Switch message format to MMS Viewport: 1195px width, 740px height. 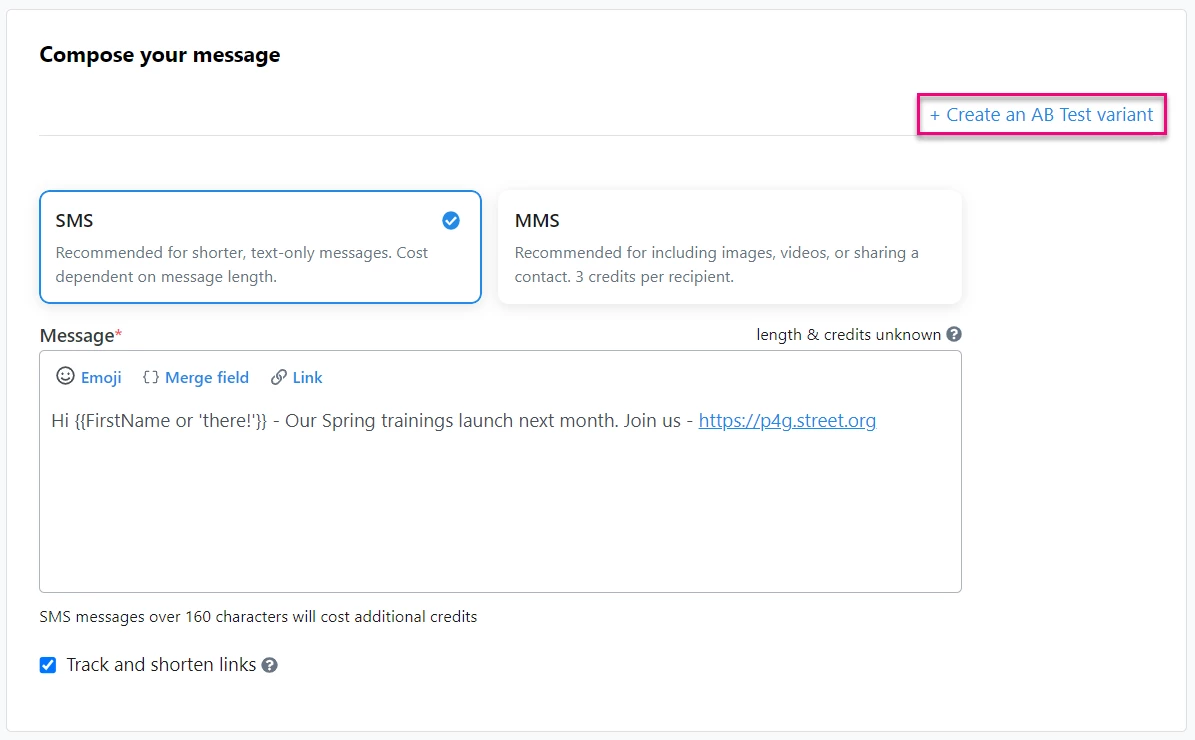pyautogui.click(x=729, y=246)
